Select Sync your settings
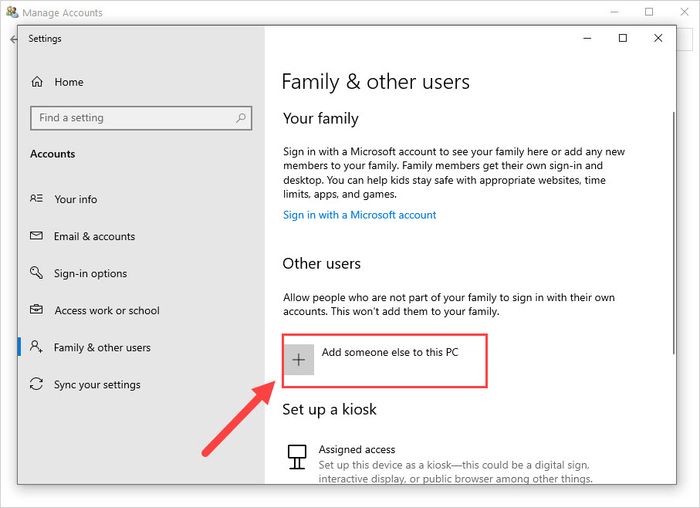Screen dimensions: 700x508 coord(97,384)
